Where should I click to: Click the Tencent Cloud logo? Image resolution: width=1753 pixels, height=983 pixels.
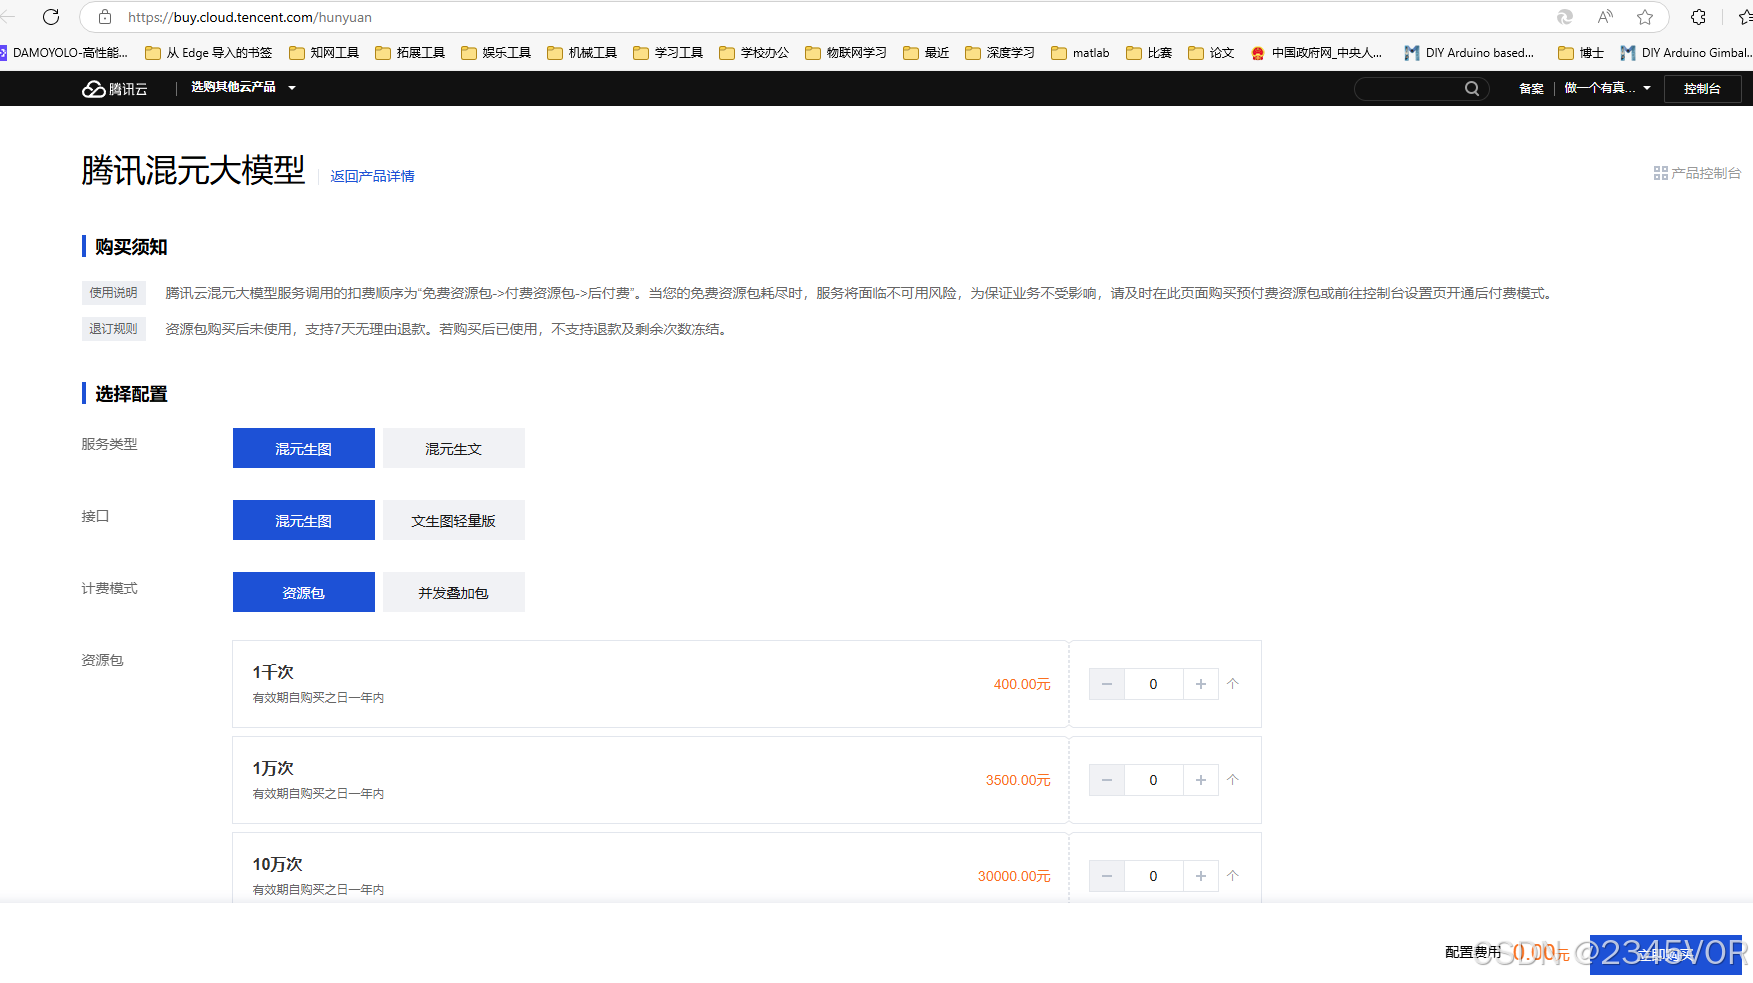click(x=114, y=88)
